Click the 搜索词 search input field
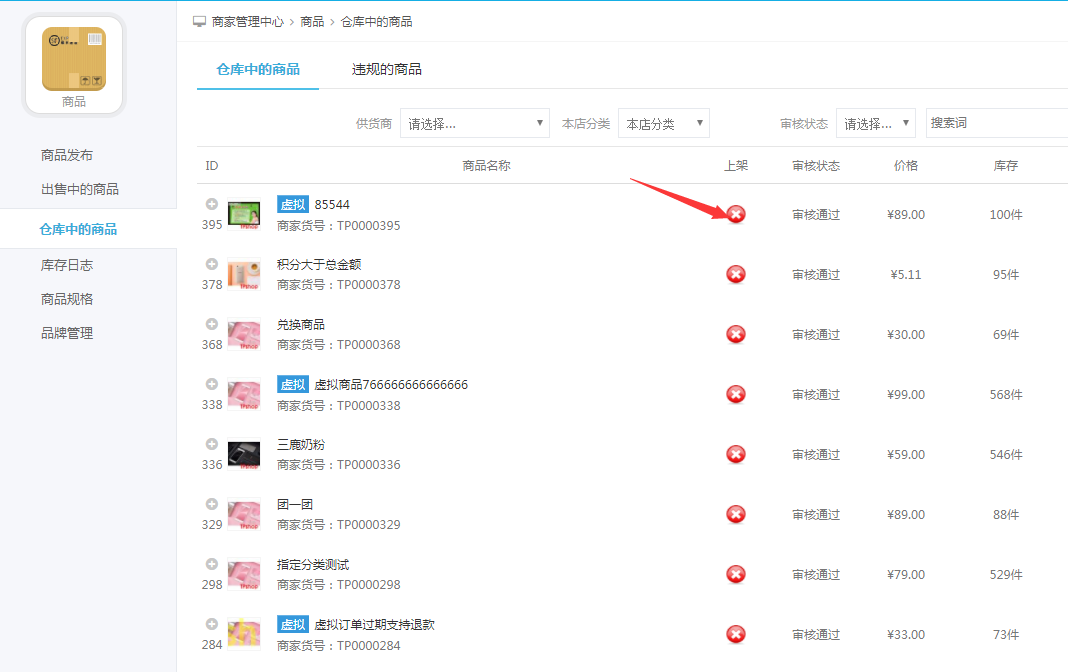Screen dimensions: 1068x672 [x=995, y=123]
